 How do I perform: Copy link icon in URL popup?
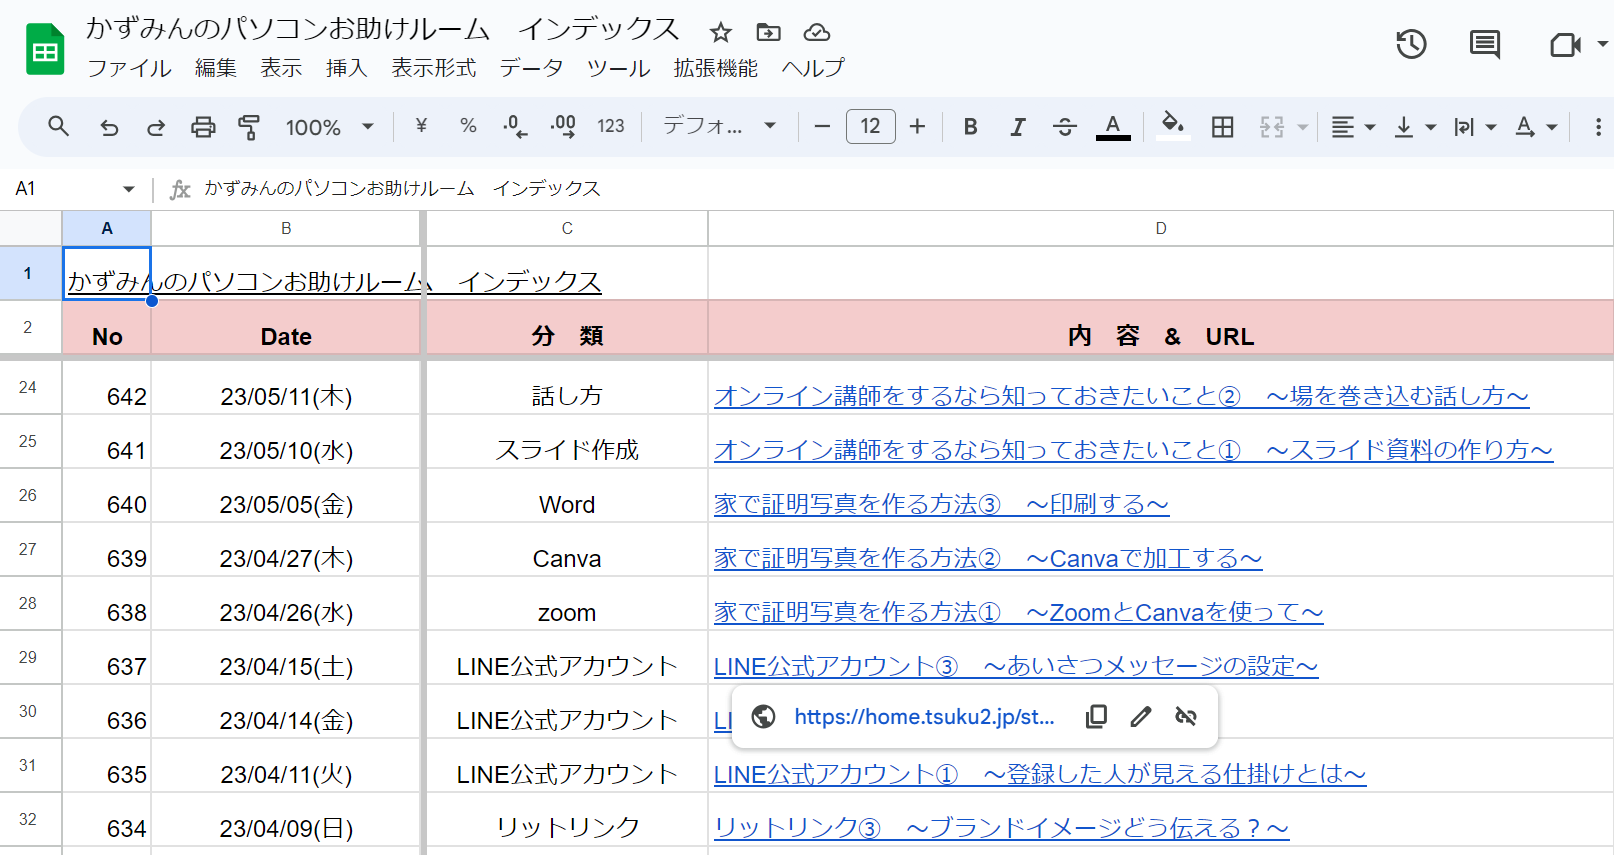pos(1096,716)
